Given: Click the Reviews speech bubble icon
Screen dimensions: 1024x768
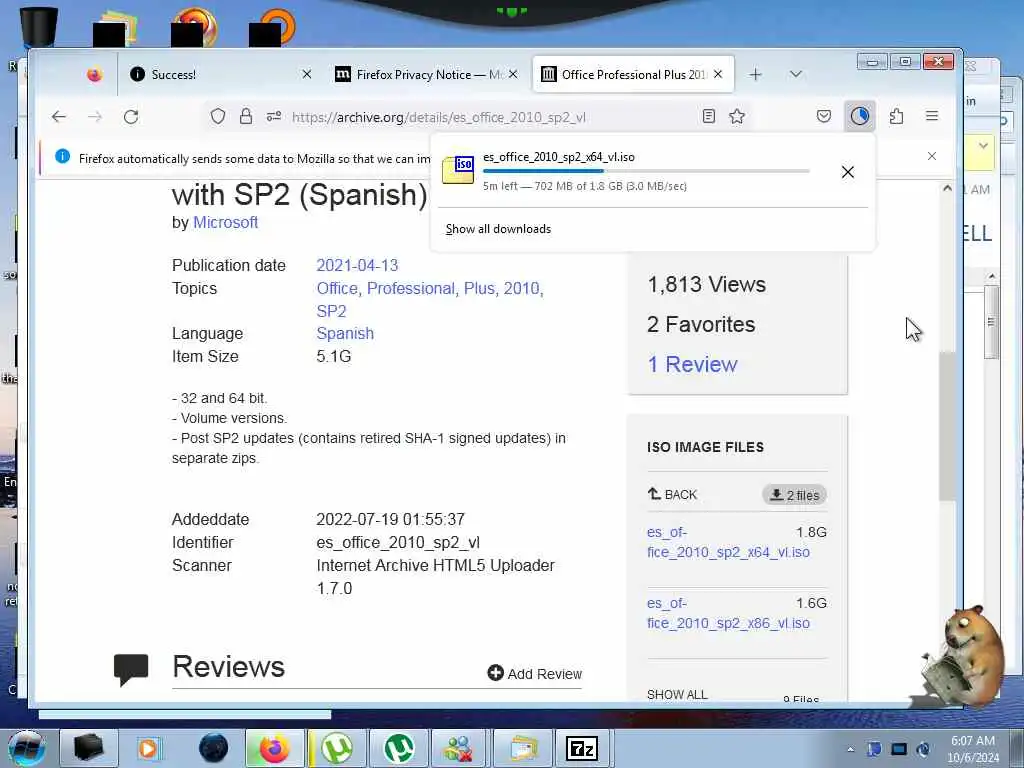Looking at the screenshot, I should tap(131, 669).
